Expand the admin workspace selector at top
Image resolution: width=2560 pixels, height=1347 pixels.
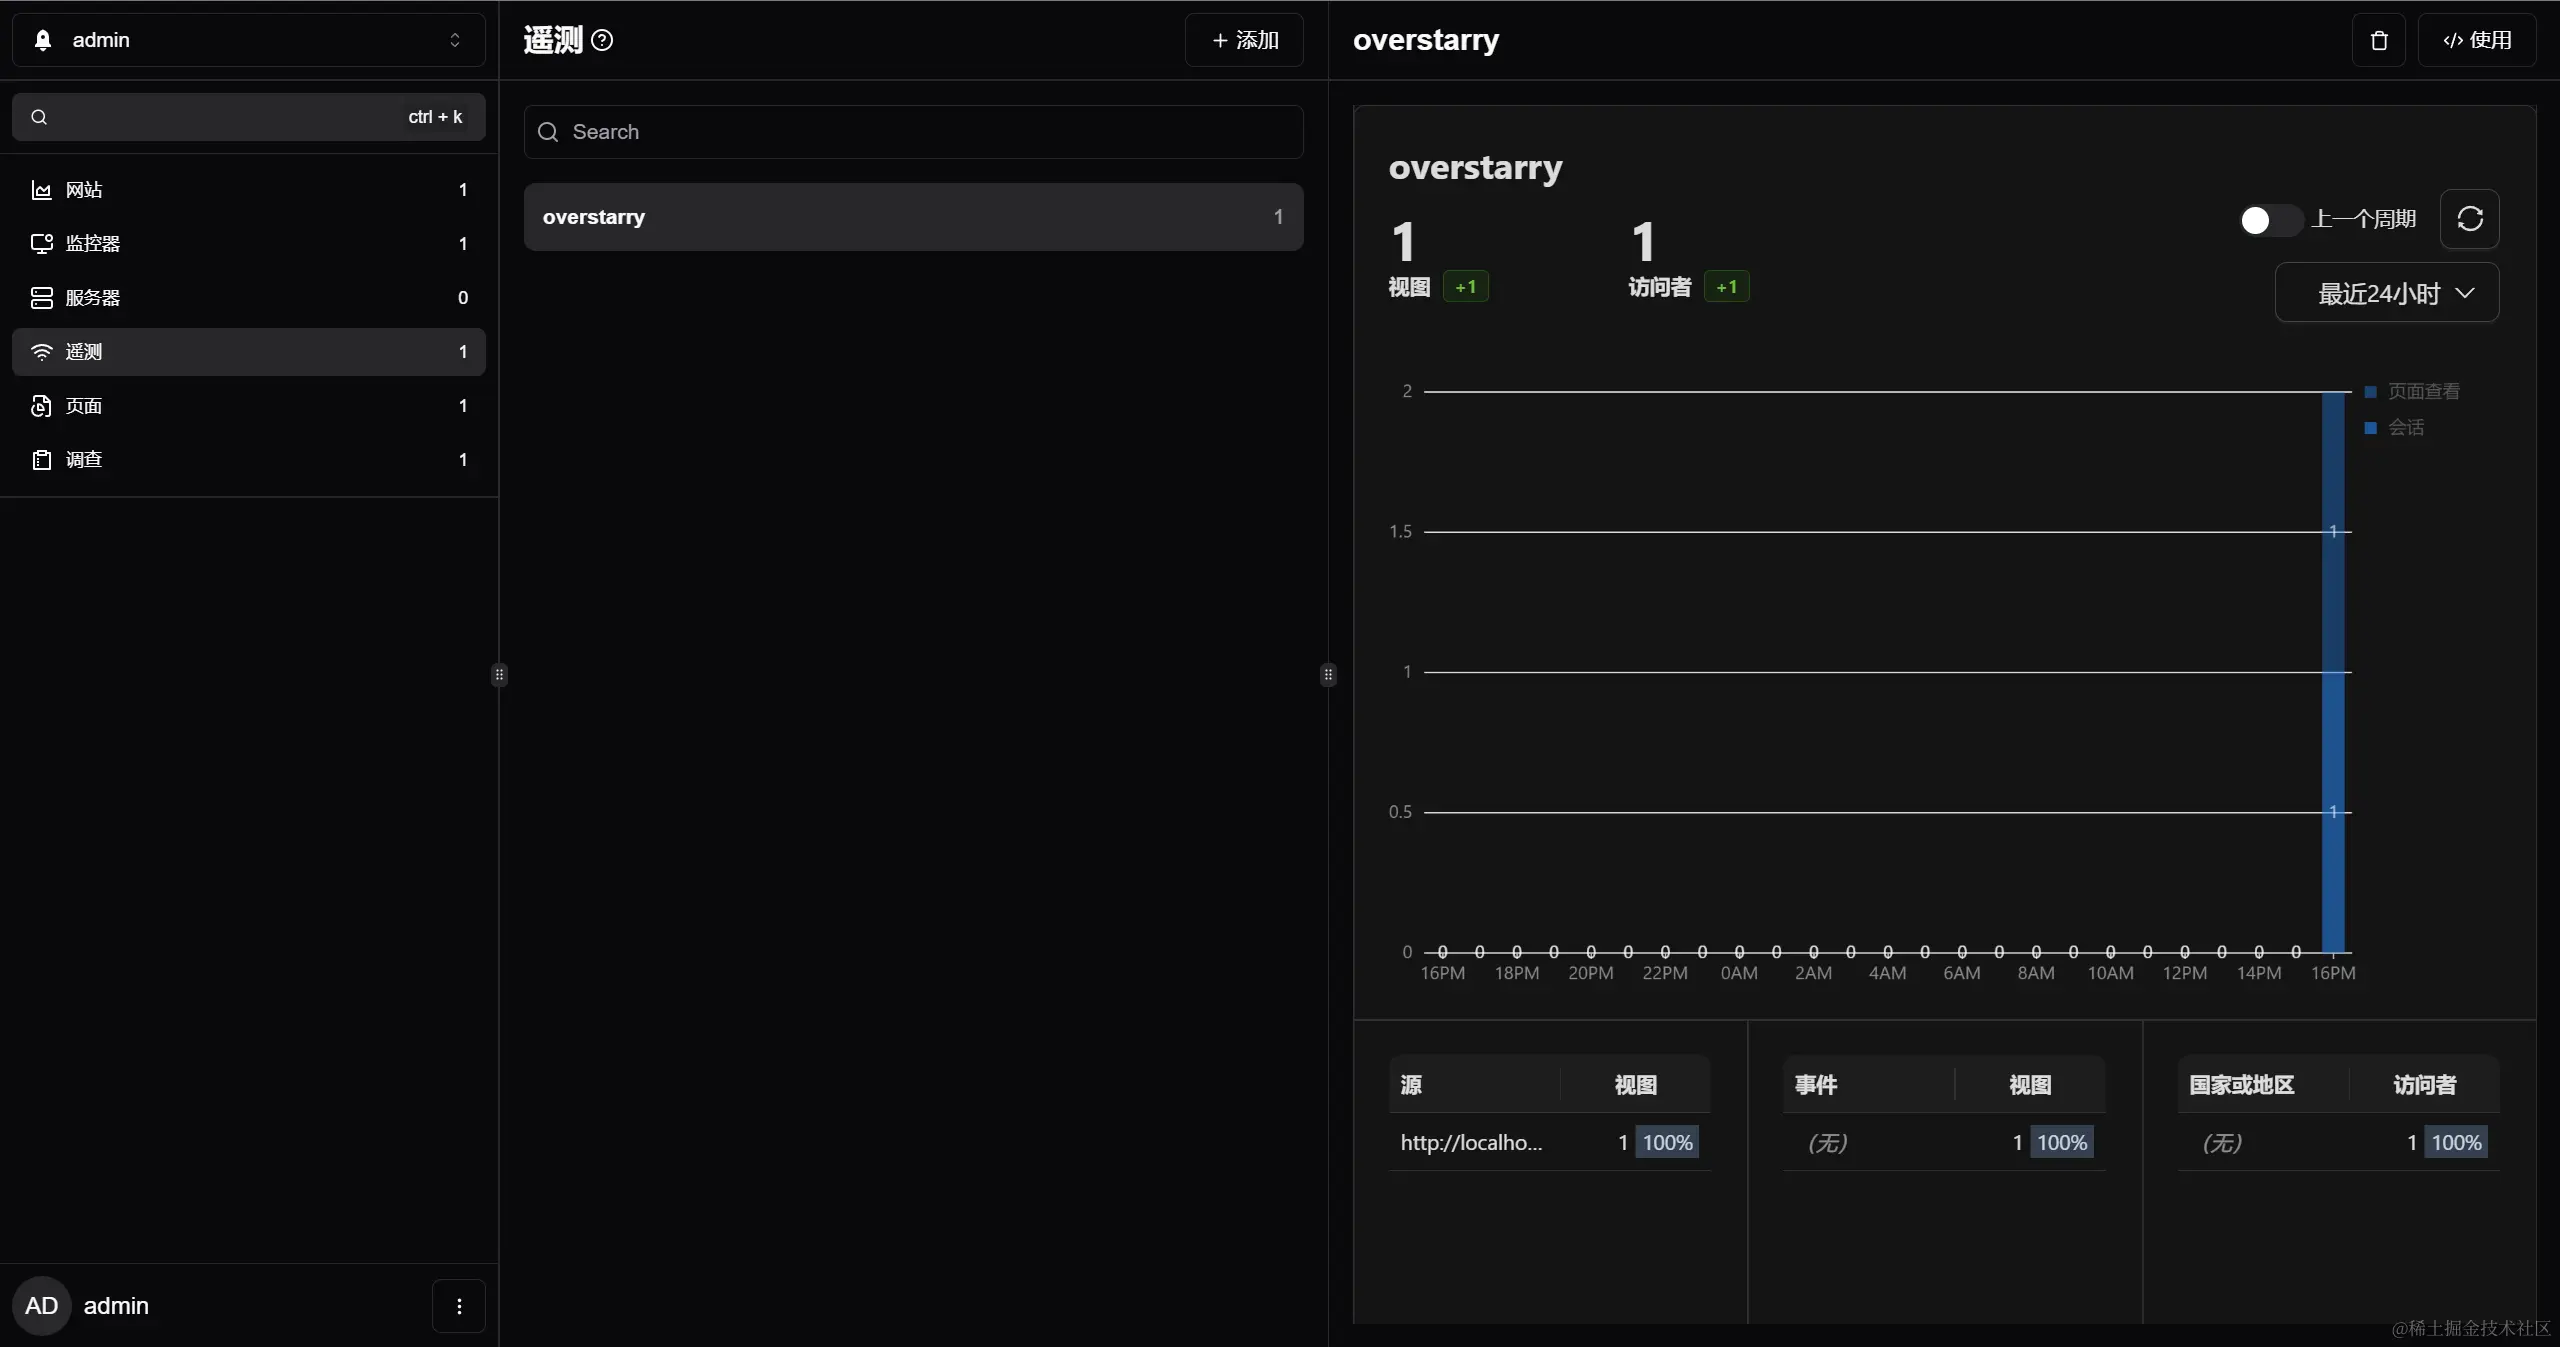(248, 40)
